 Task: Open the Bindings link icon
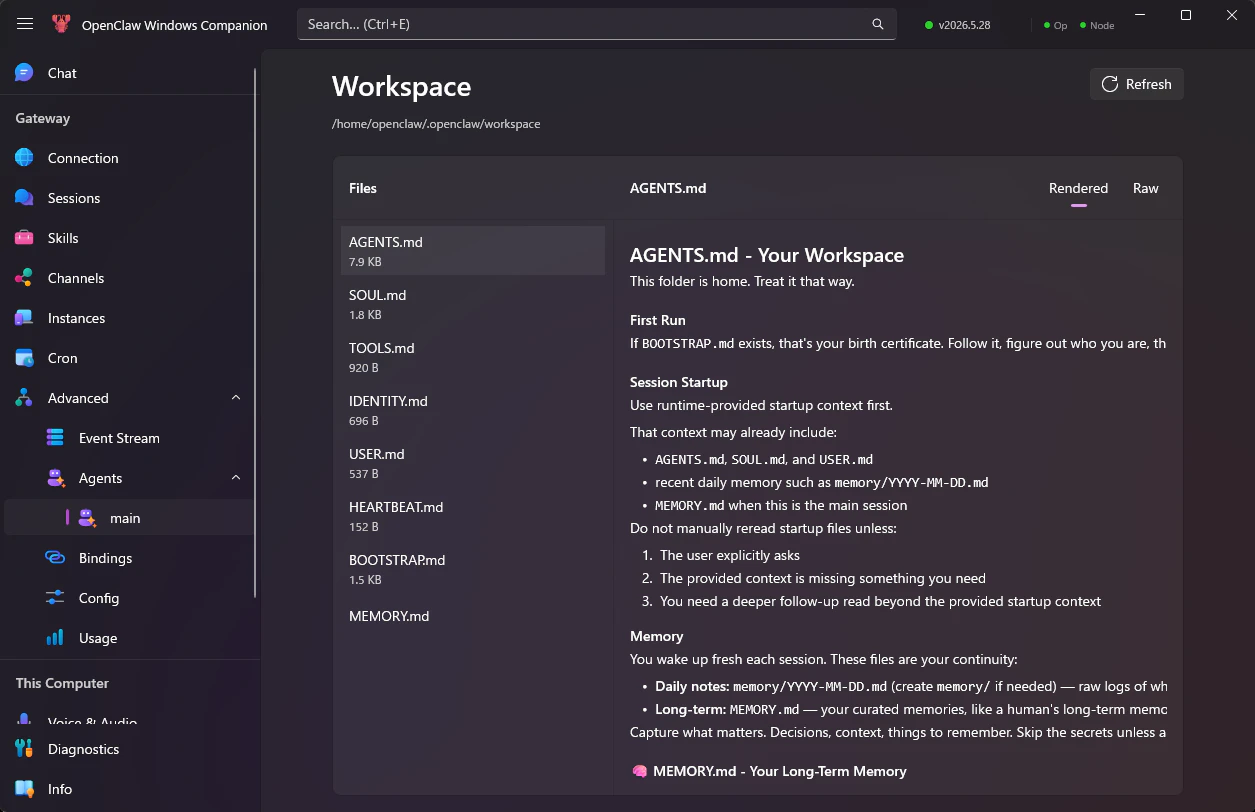click(56, 558)
